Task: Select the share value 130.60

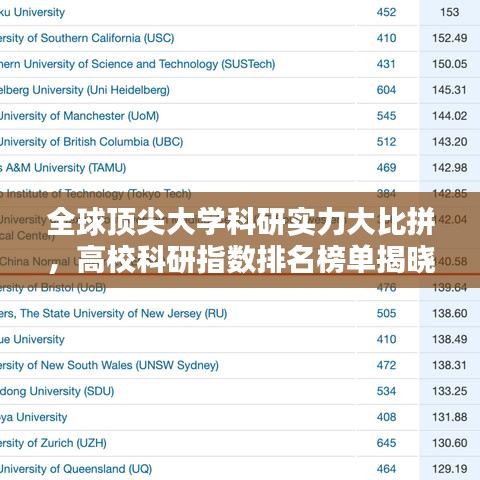Action: 450,443
